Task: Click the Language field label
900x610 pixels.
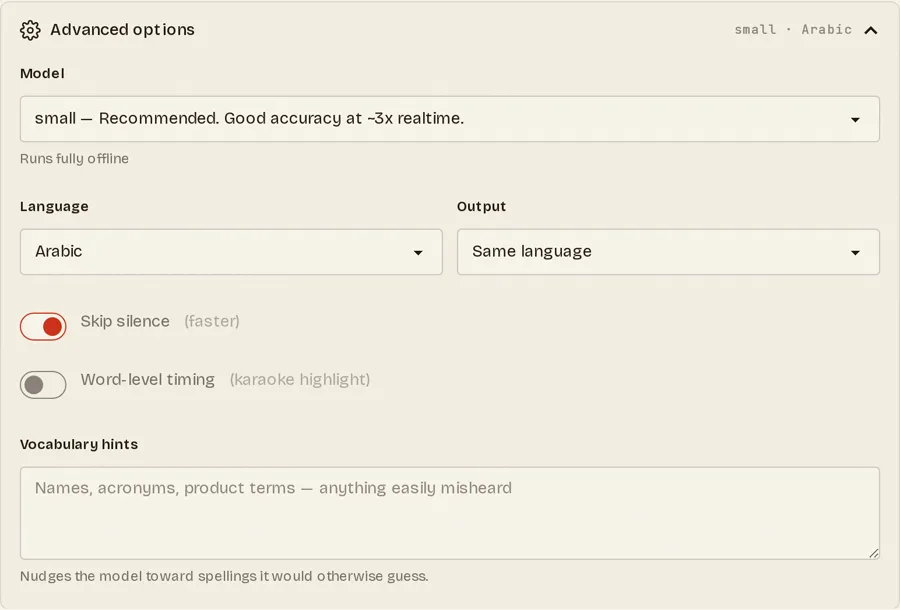Action: coord(54,207)
